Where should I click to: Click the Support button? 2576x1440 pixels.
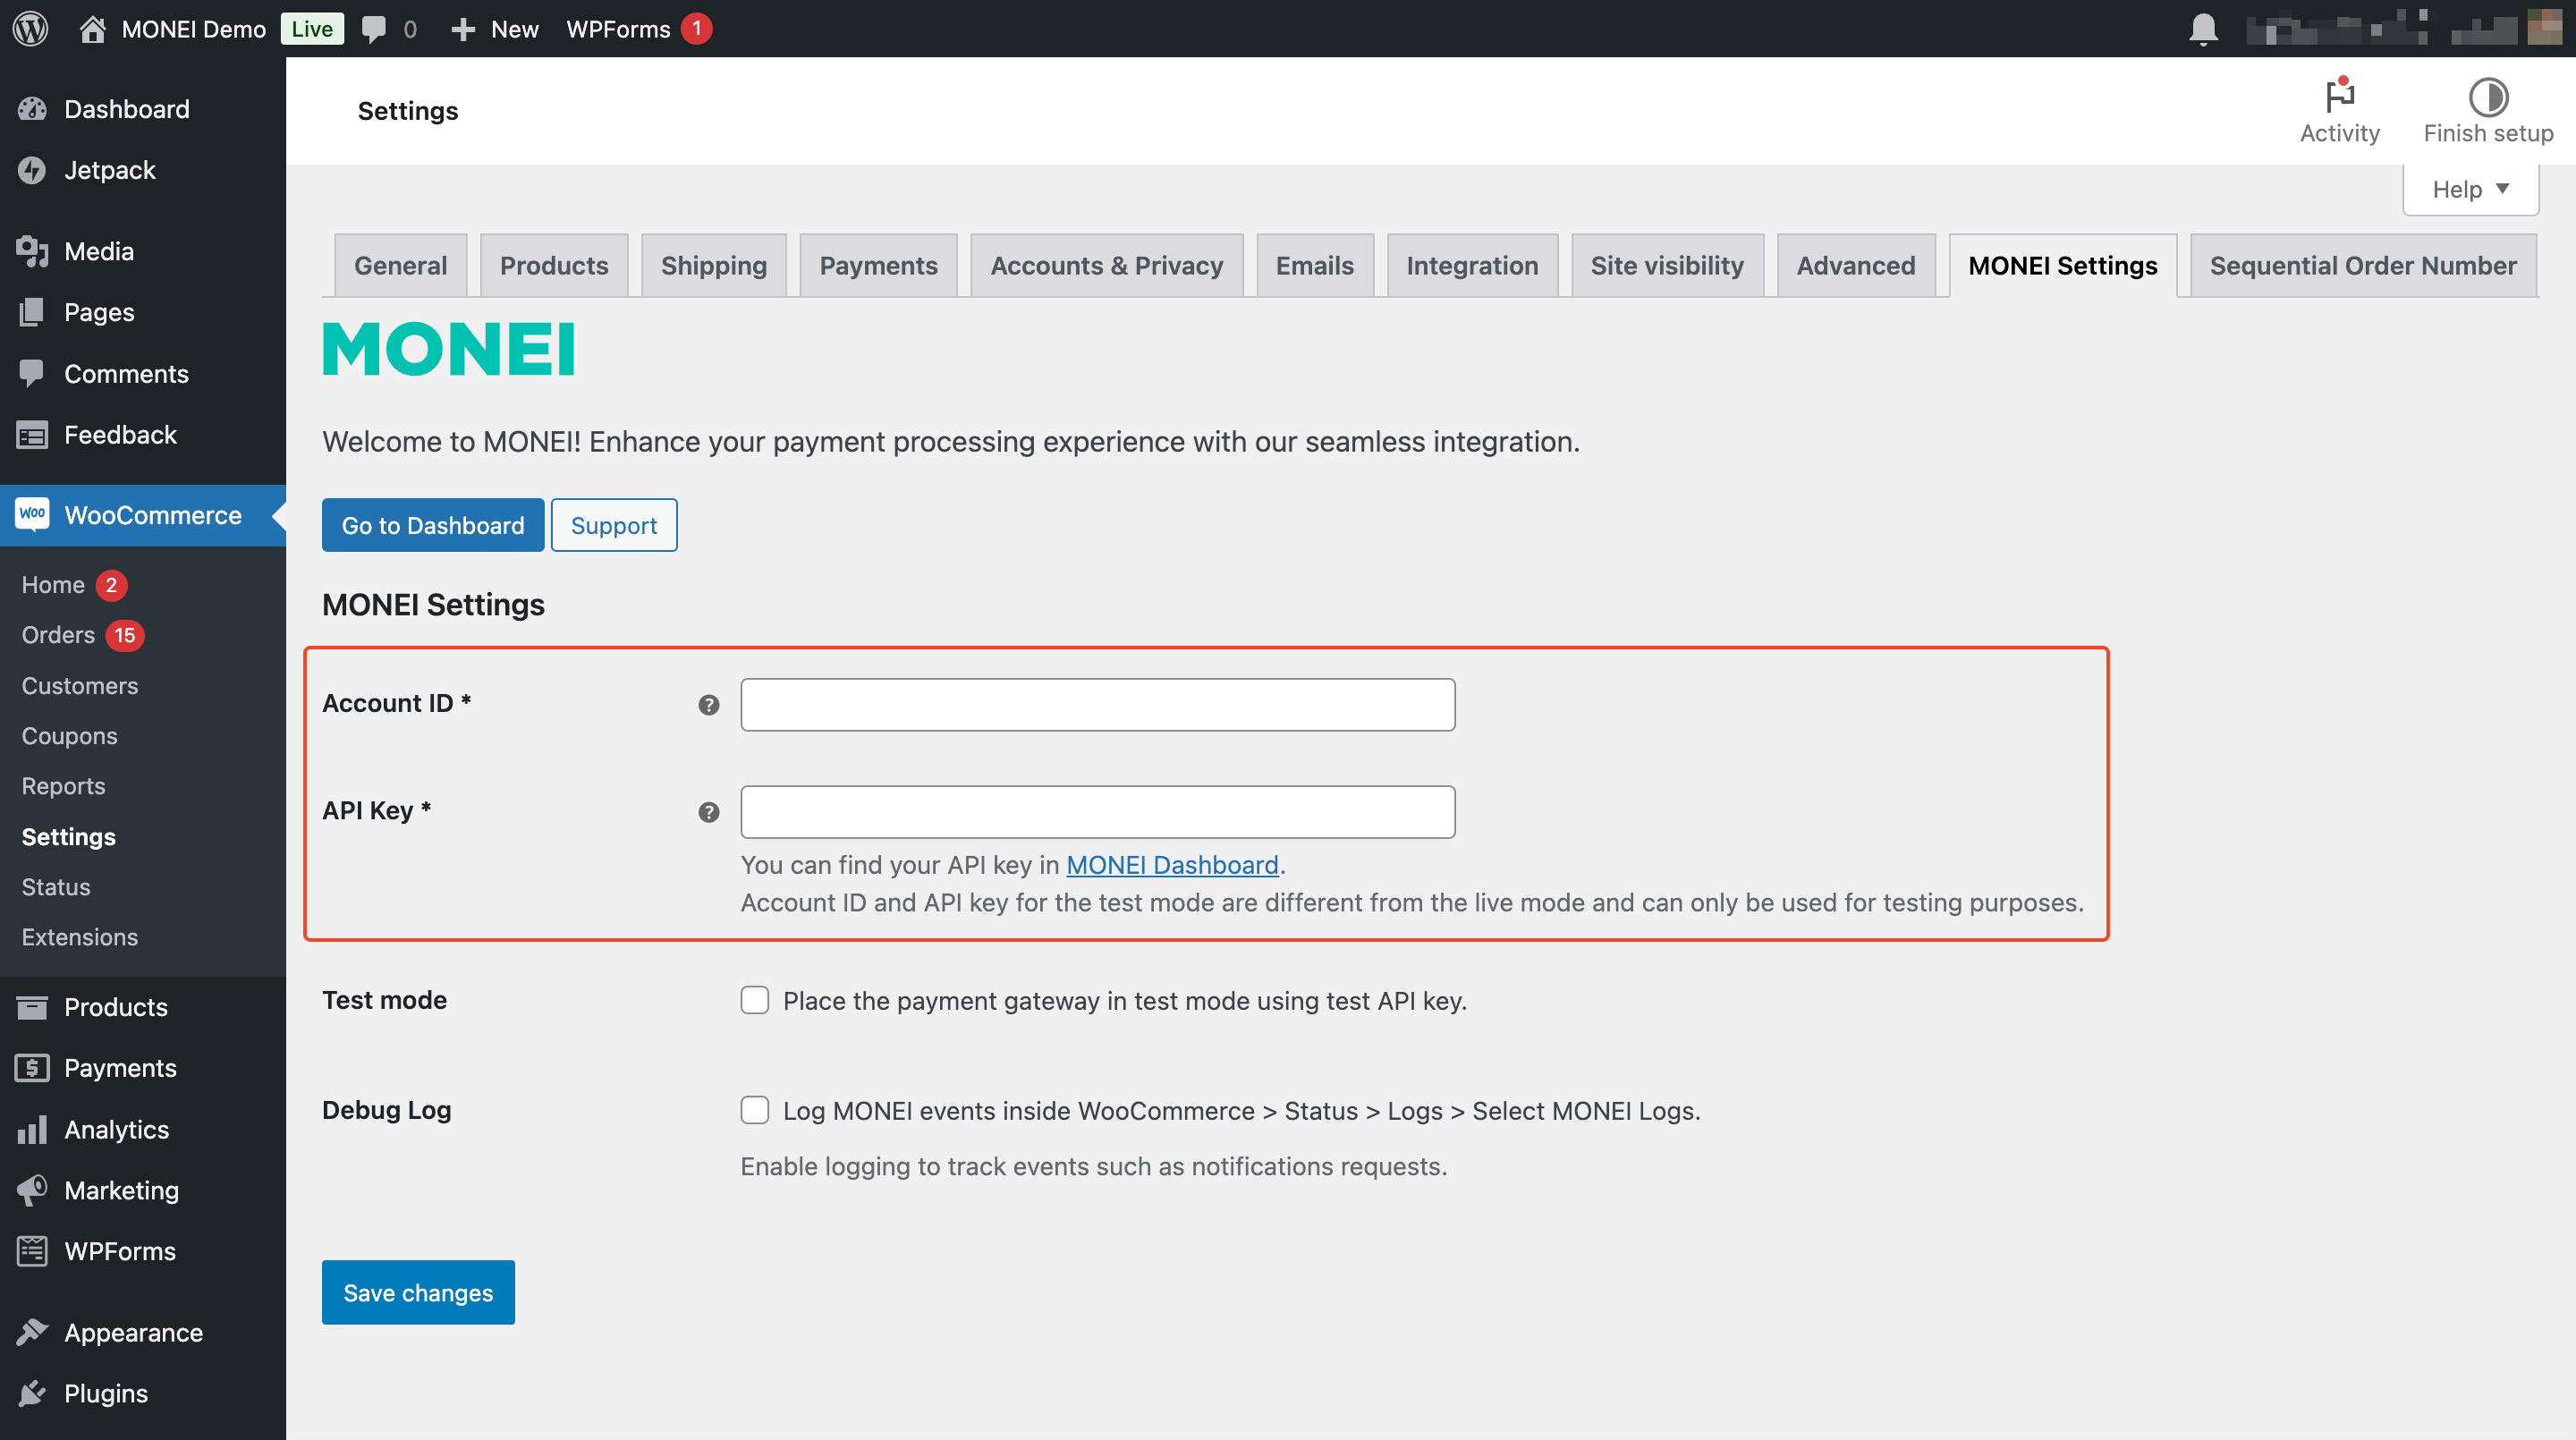click(x=614, y=523)
